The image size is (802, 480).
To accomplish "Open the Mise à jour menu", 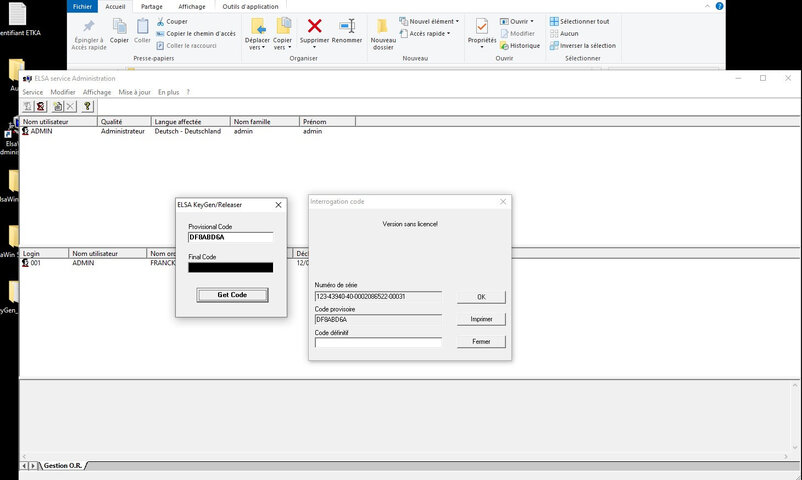I will pyautogui.click(x=135, y=92).
